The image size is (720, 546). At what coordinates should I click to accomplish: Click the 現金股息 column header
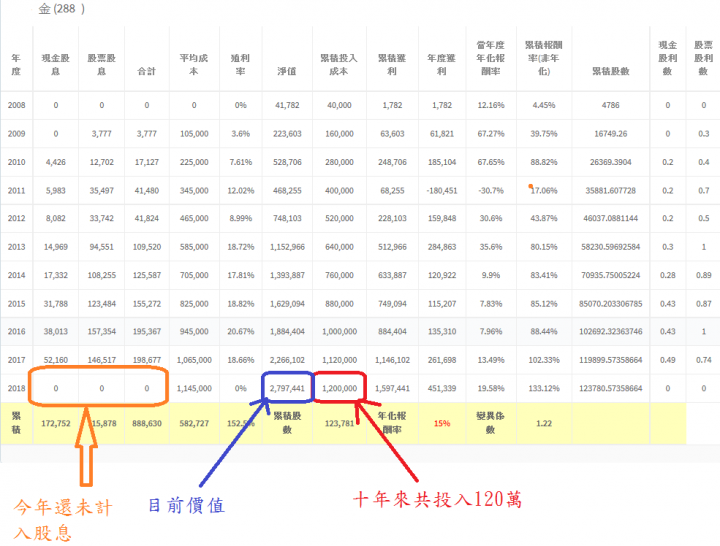(56, 65)
